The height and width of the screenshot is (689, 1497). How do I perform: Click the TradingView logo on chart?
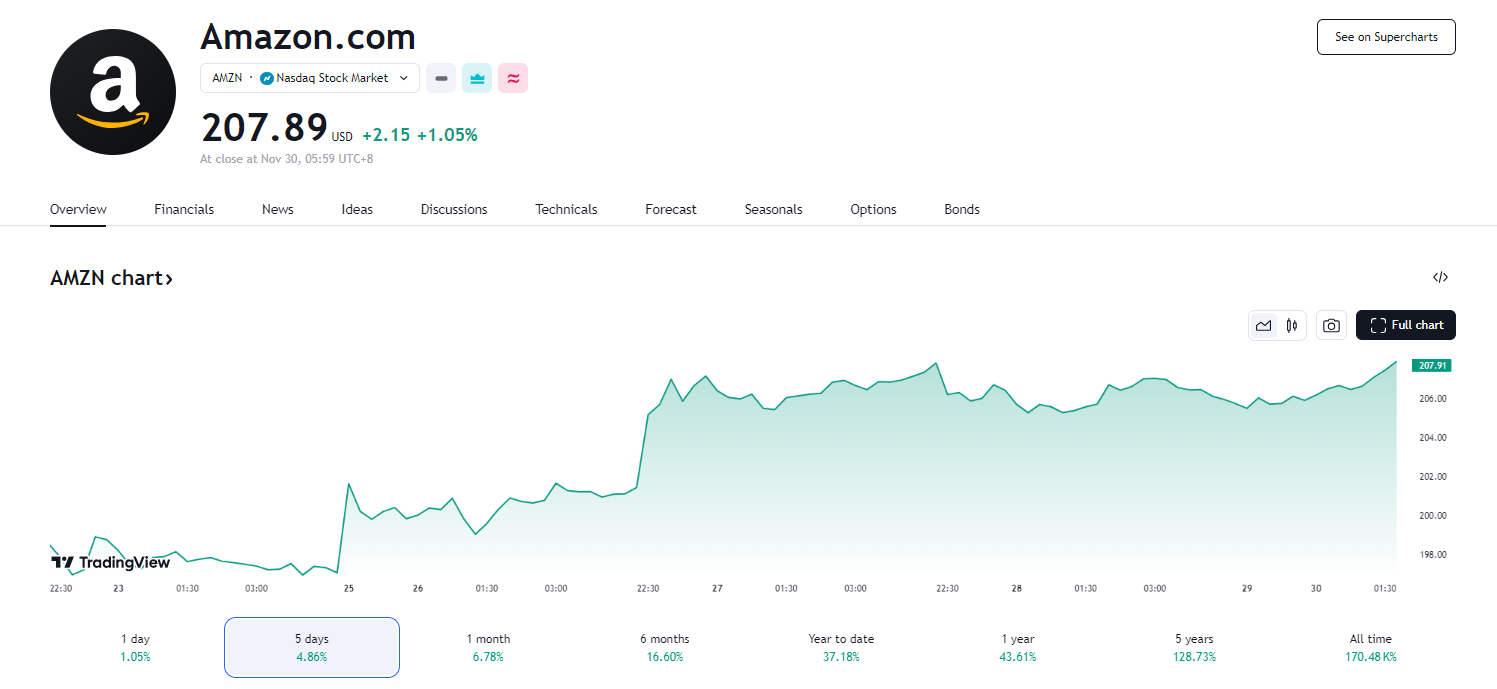point(111,562)
